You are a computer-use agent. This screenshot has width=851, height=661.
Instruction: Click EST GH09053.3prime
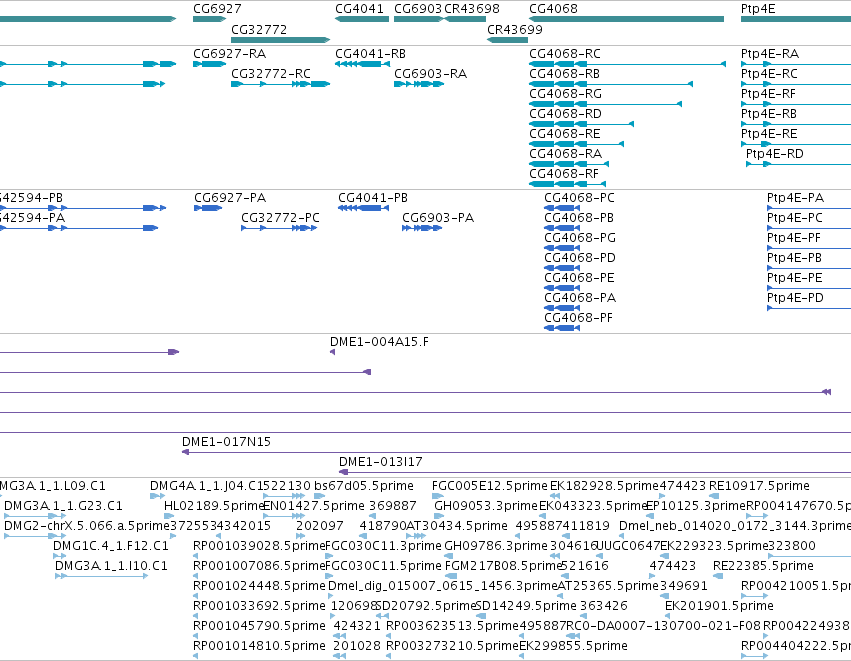click(439, 516)
